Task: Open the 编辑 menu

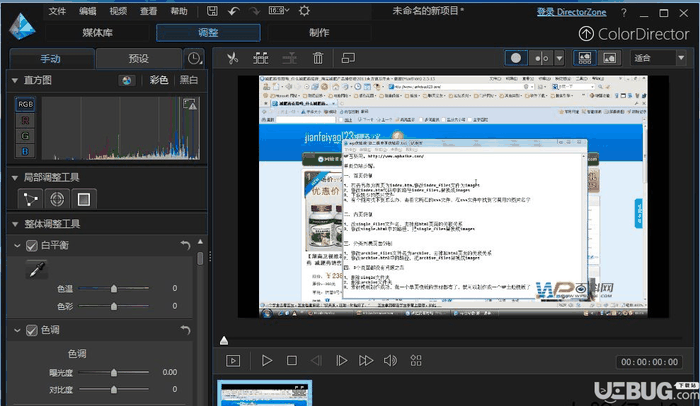Action: click(88, 11)
